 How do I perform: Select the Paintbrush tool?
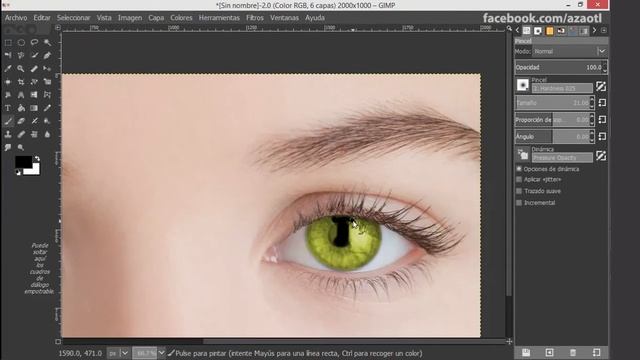(8, 121)
